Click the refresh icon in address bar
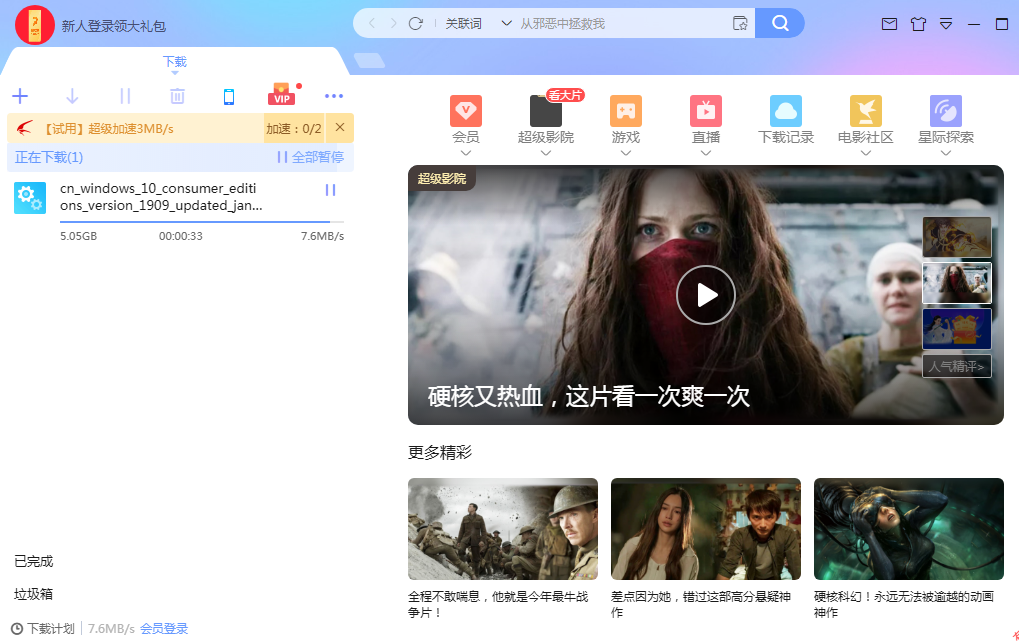 click(416, 23)
